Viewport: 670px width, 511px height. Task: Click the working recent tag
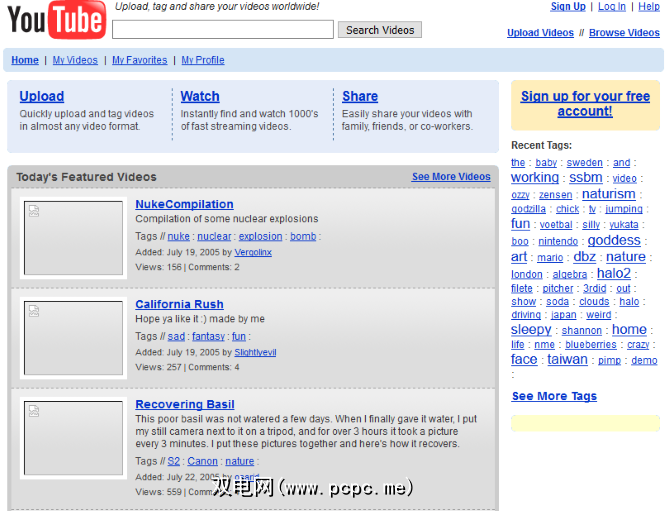tap(535, 177)
